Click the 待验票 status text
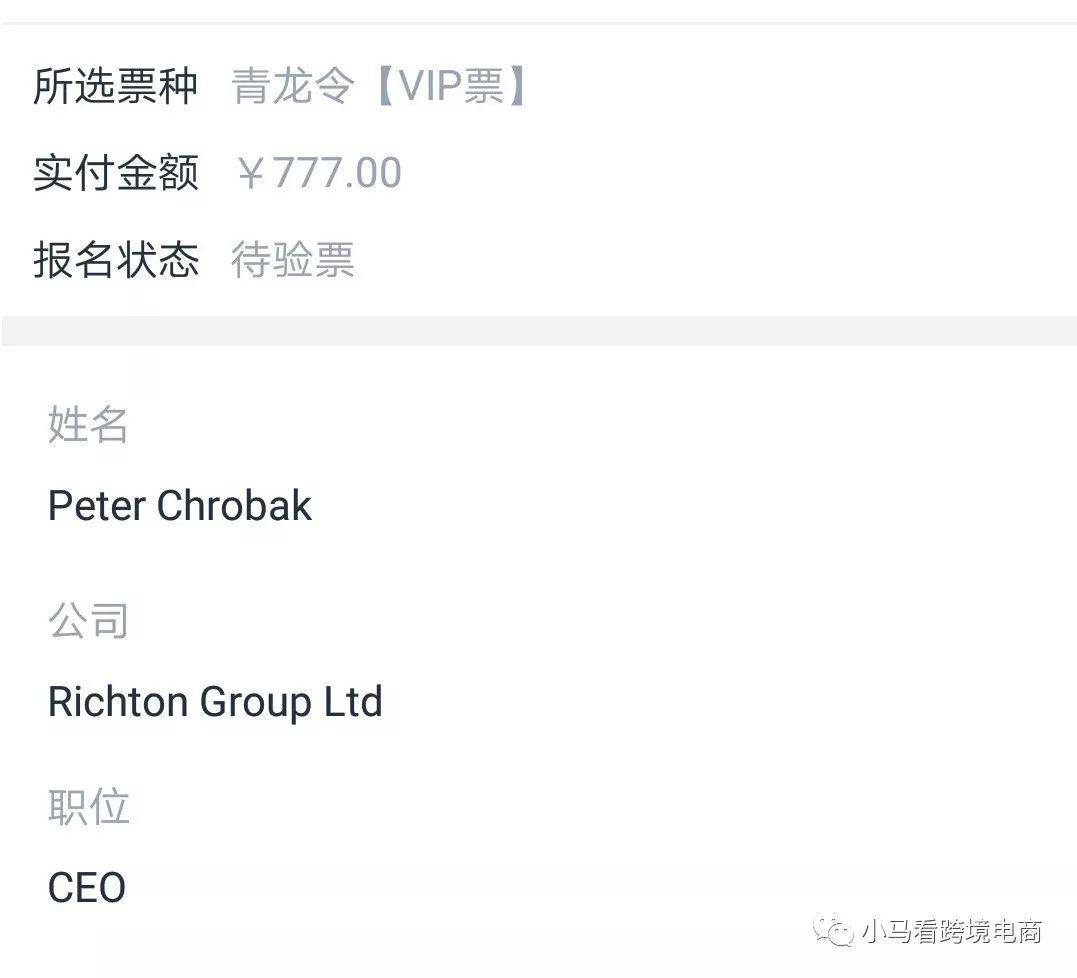 click(x=293, y=260)
